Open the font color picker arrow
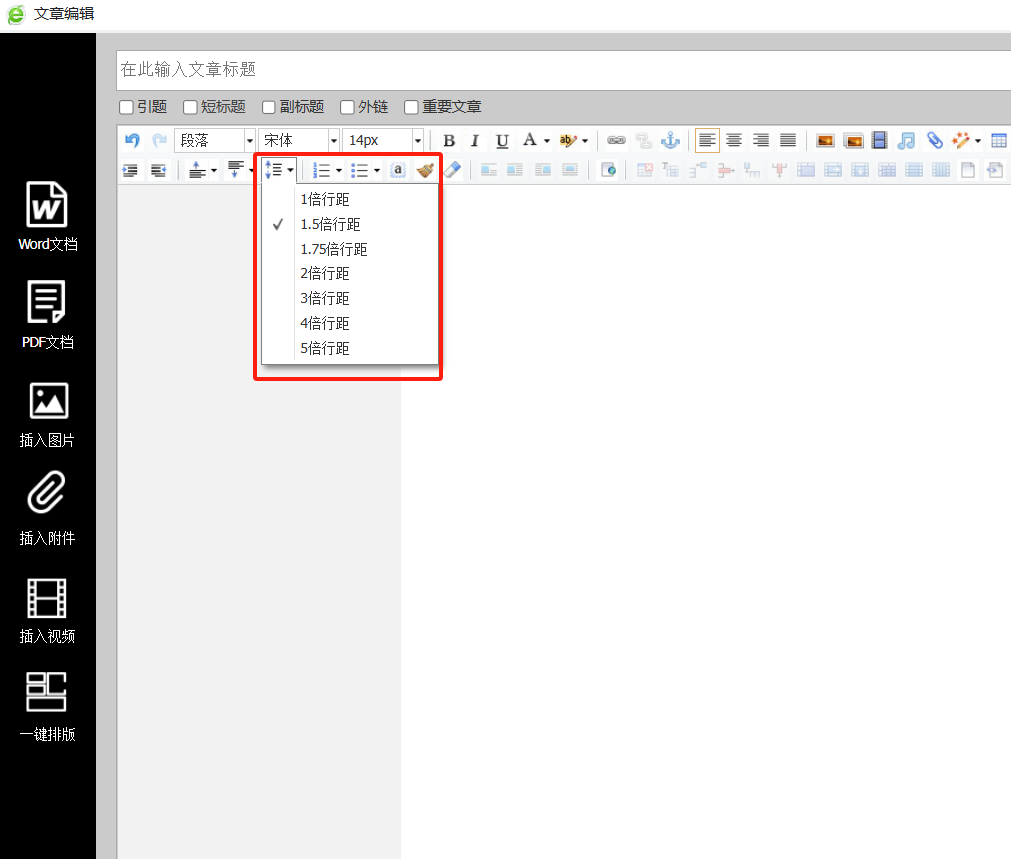Viewport: 1011px width, 859px height. coord(547,141)
